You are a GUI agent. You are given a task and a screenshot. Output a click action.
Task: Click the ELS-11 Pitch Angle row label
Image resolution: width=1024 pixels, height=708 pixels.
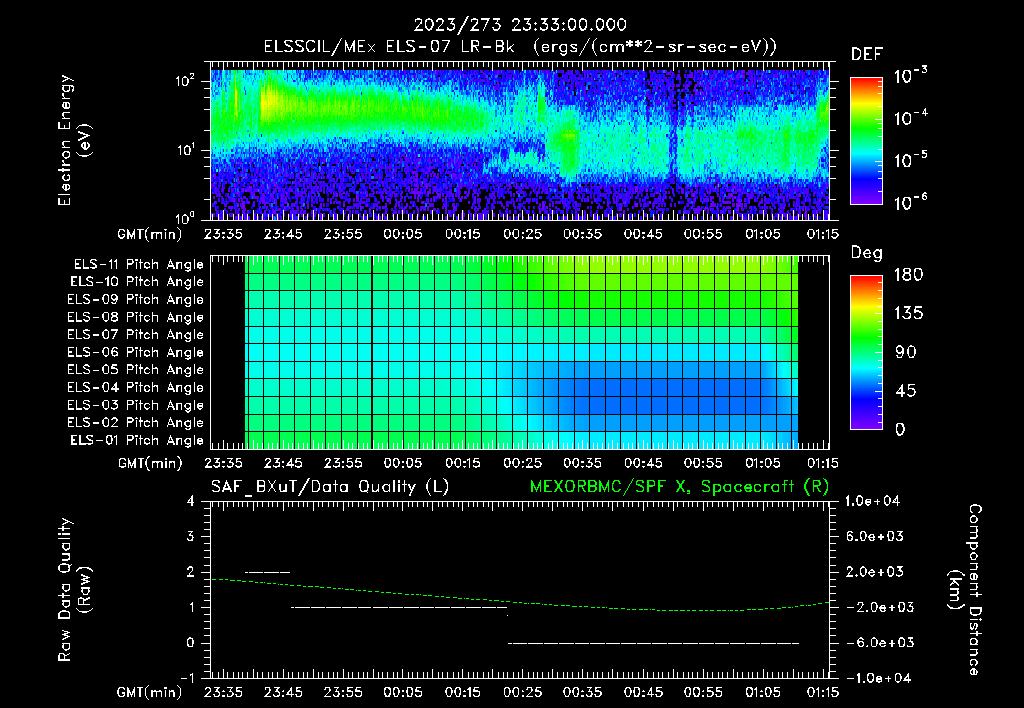point(138,265)
